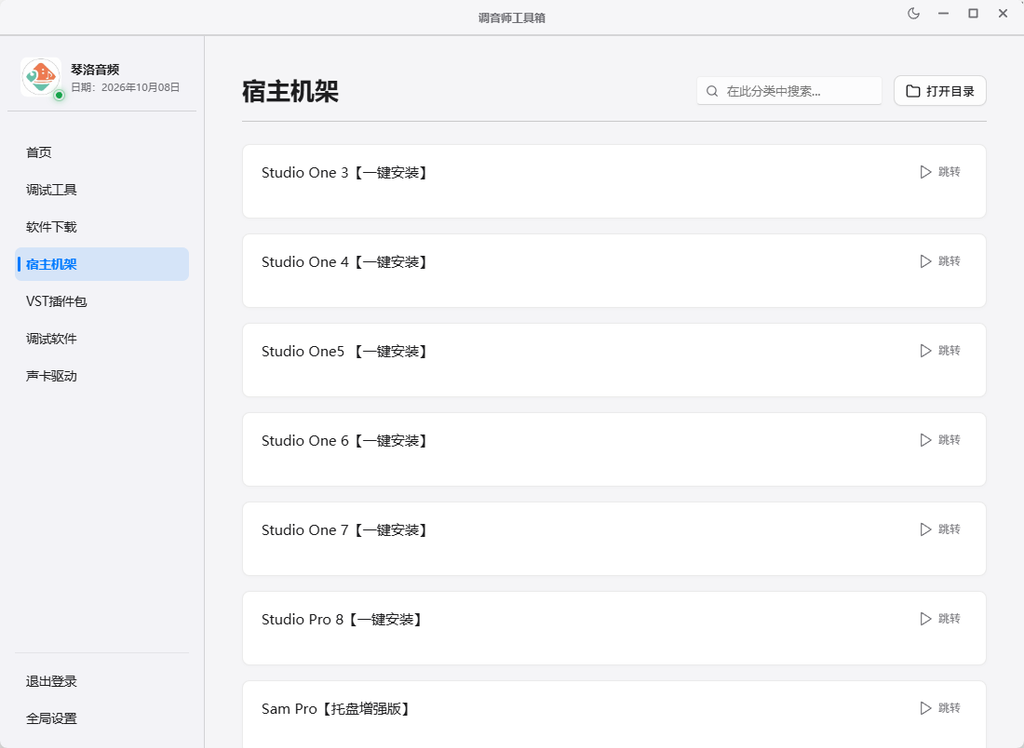This screenshot has height=748, width=1024.
Task: Click 跳转 text for Studio One5
Action: [950, 351]
